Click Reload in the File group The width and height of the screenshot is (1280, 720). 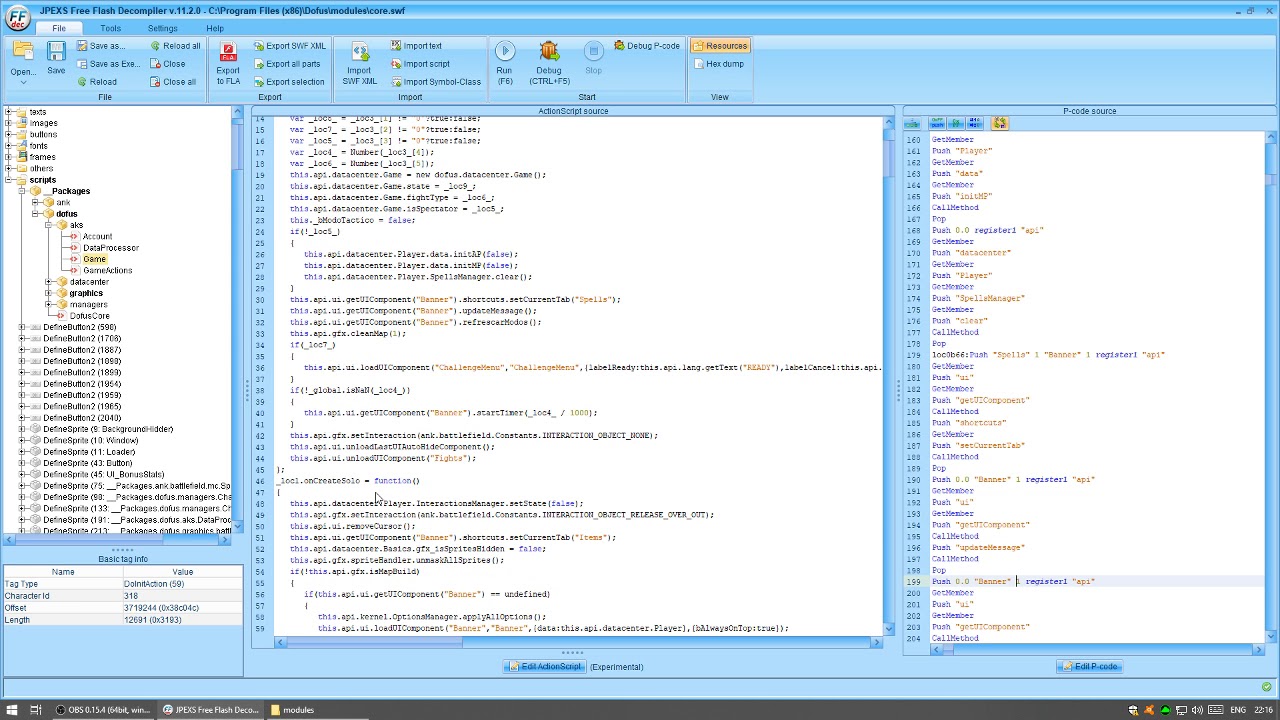click(x=96, y=82)
